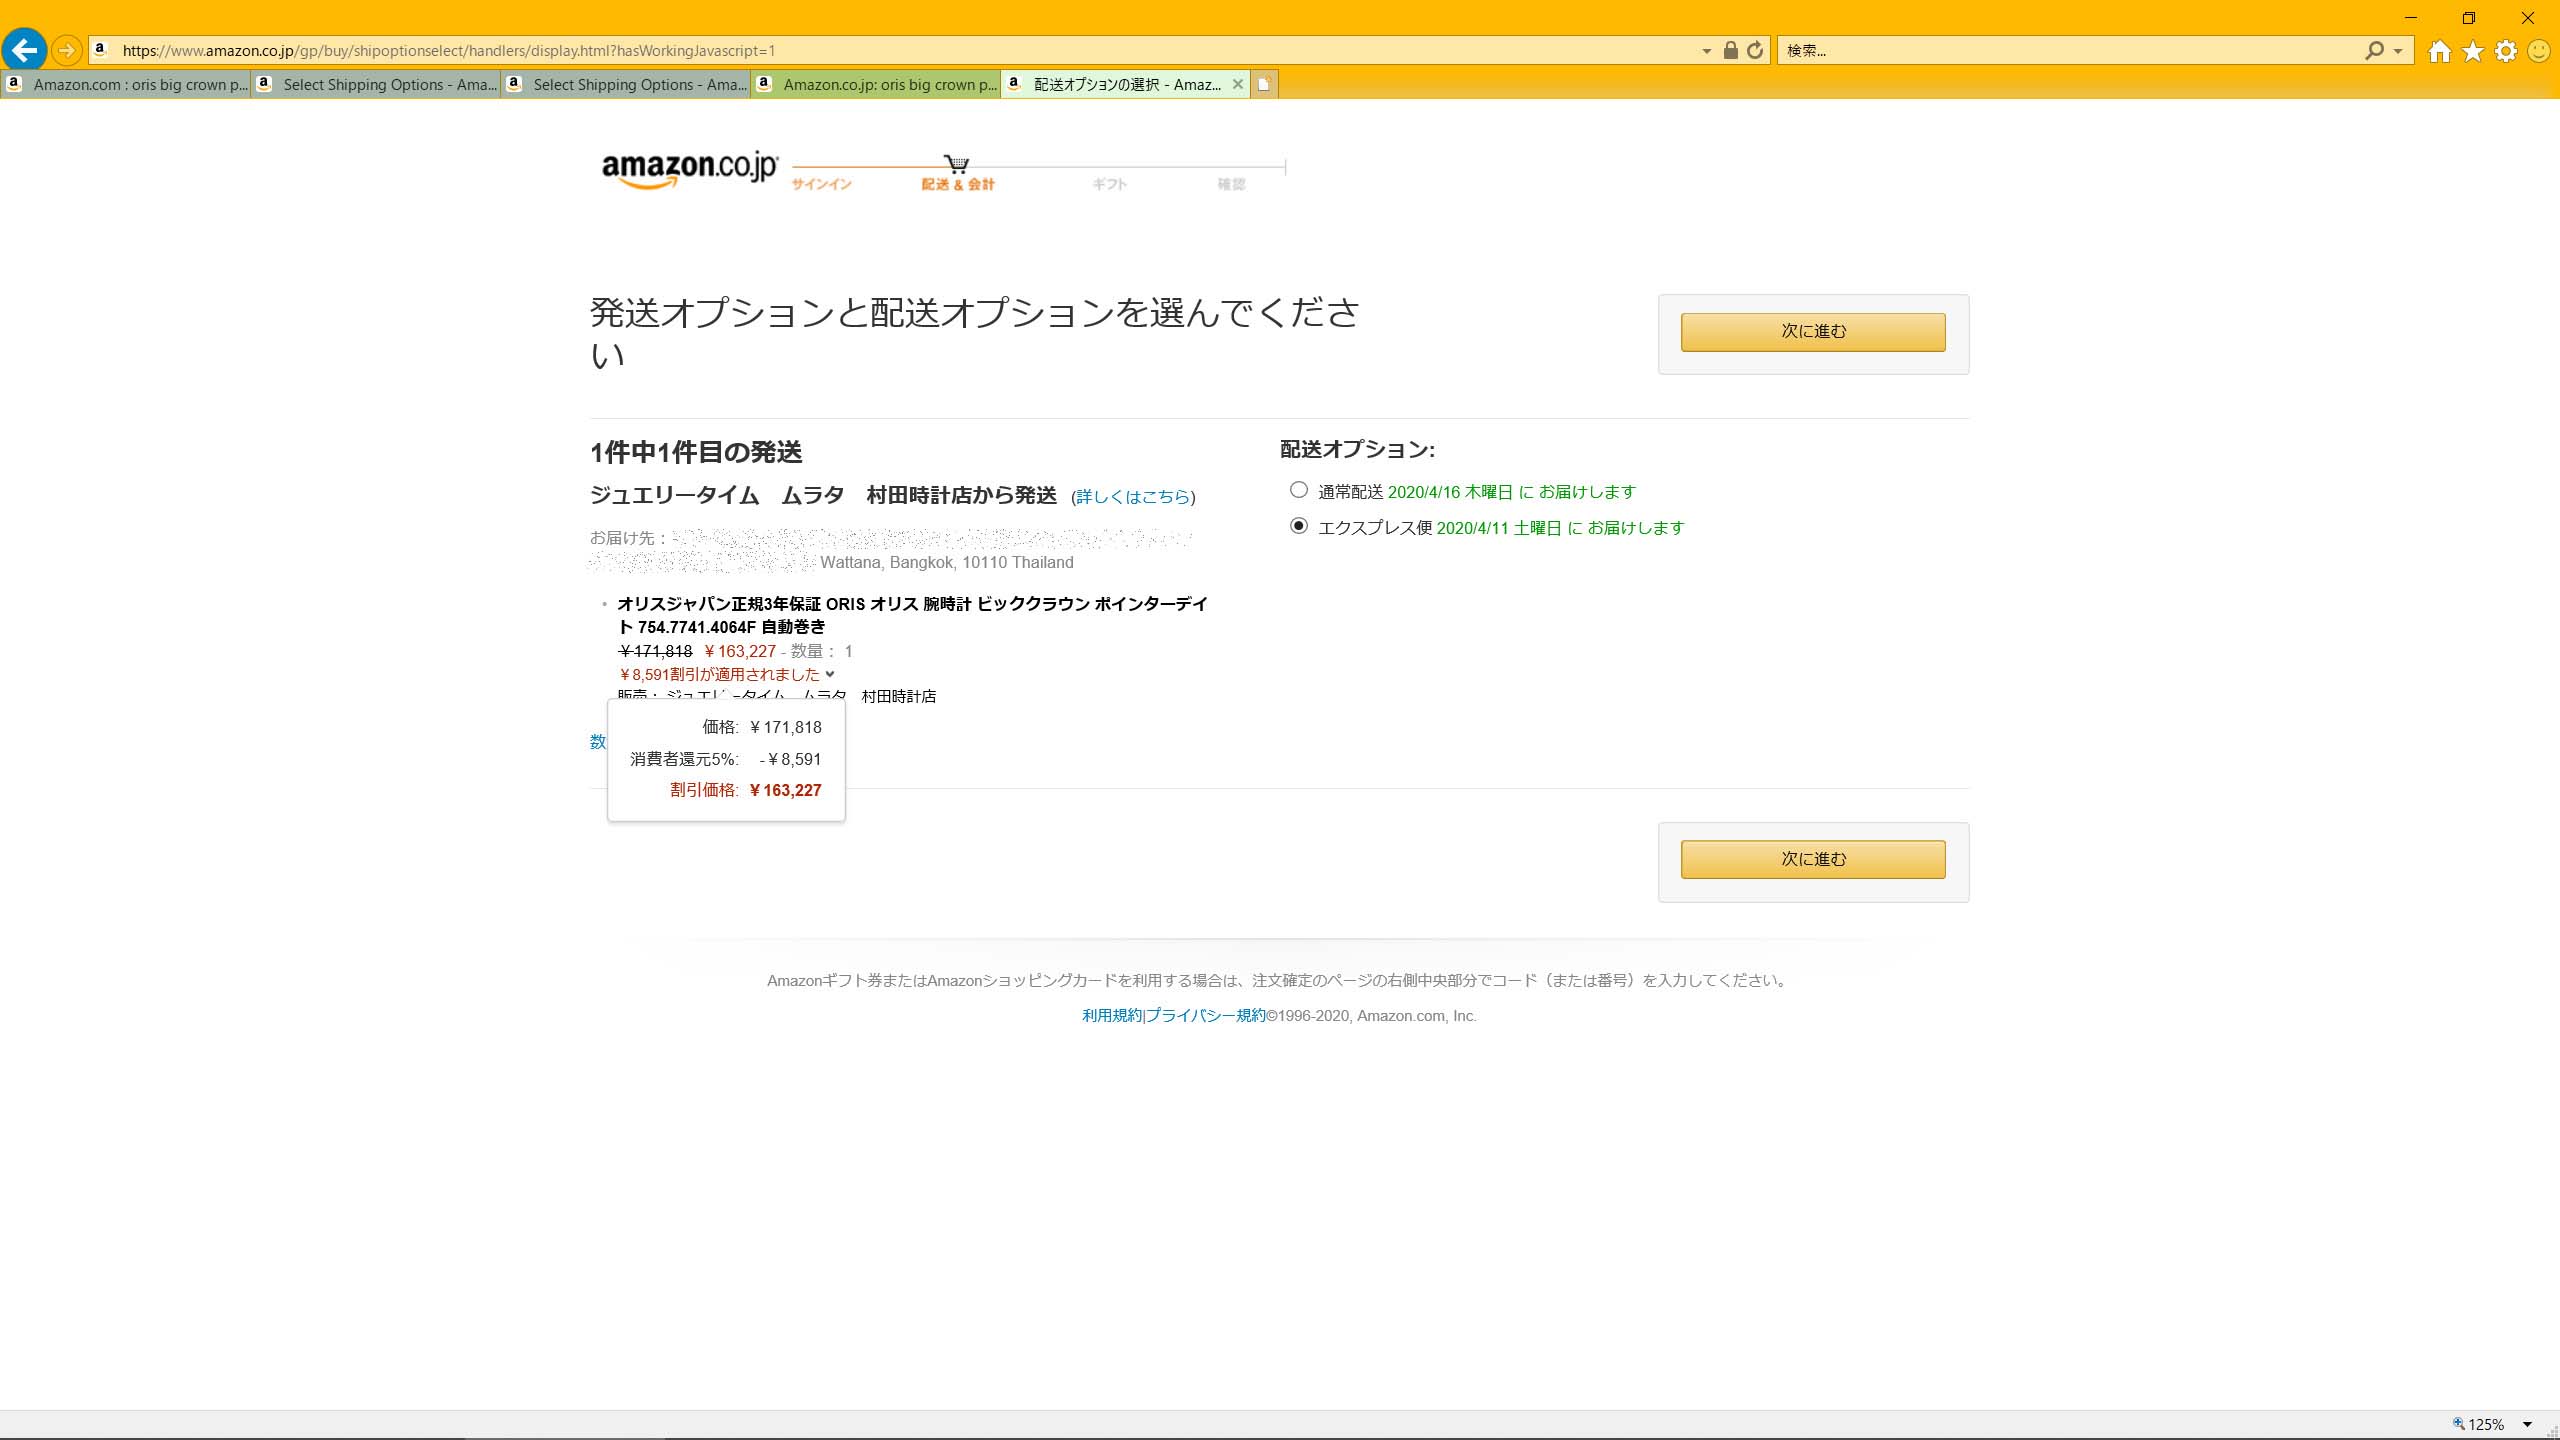Open the 'プライバシー規約' footer link
2560x1440 pixels.
click(1206, 1015)
